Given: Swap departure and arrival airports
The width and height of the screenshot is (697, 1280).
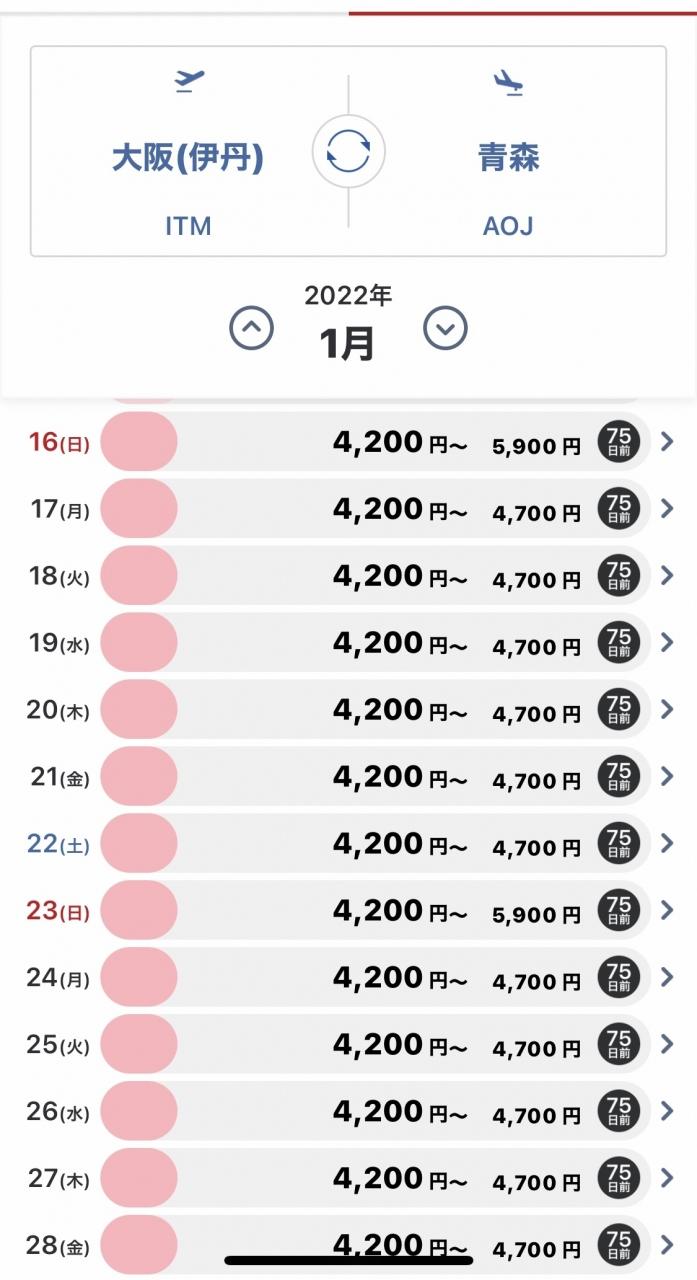Looking at the screenshot, I should pyautogui.click(x=348, y=151).
